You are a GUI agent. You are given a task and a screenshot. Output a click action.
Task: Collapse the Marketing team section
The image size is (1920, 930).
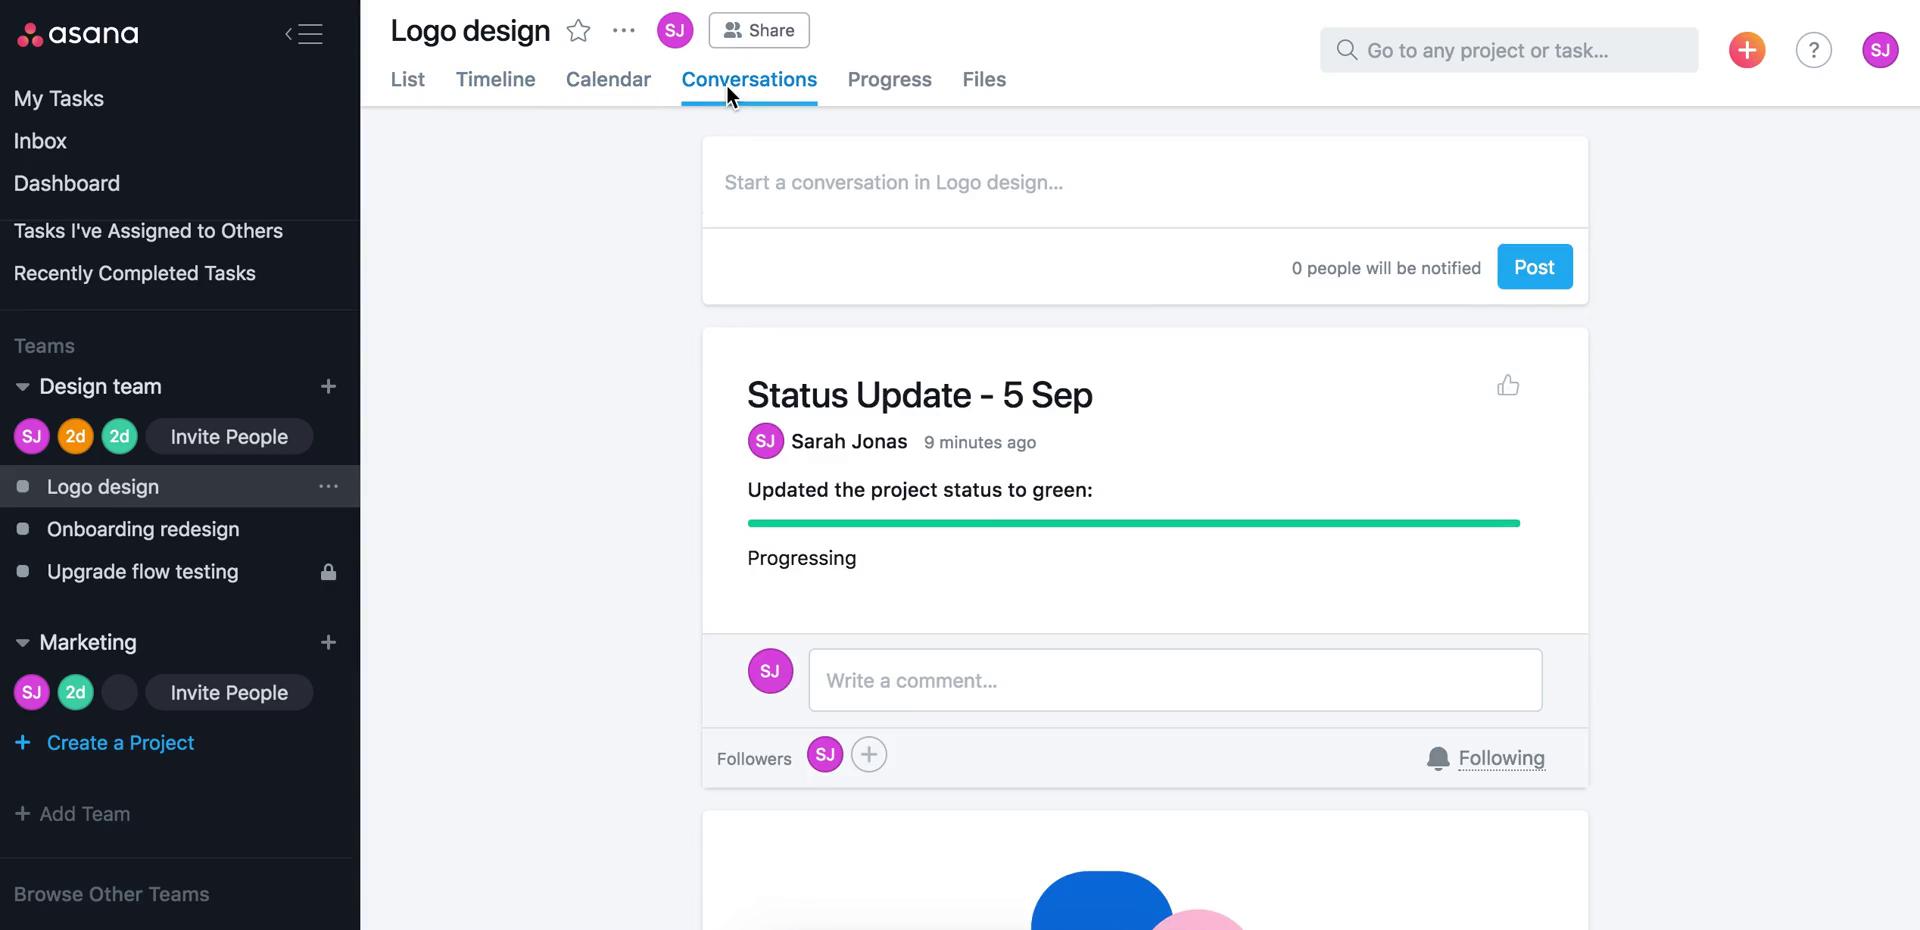(x=22, y=643)
